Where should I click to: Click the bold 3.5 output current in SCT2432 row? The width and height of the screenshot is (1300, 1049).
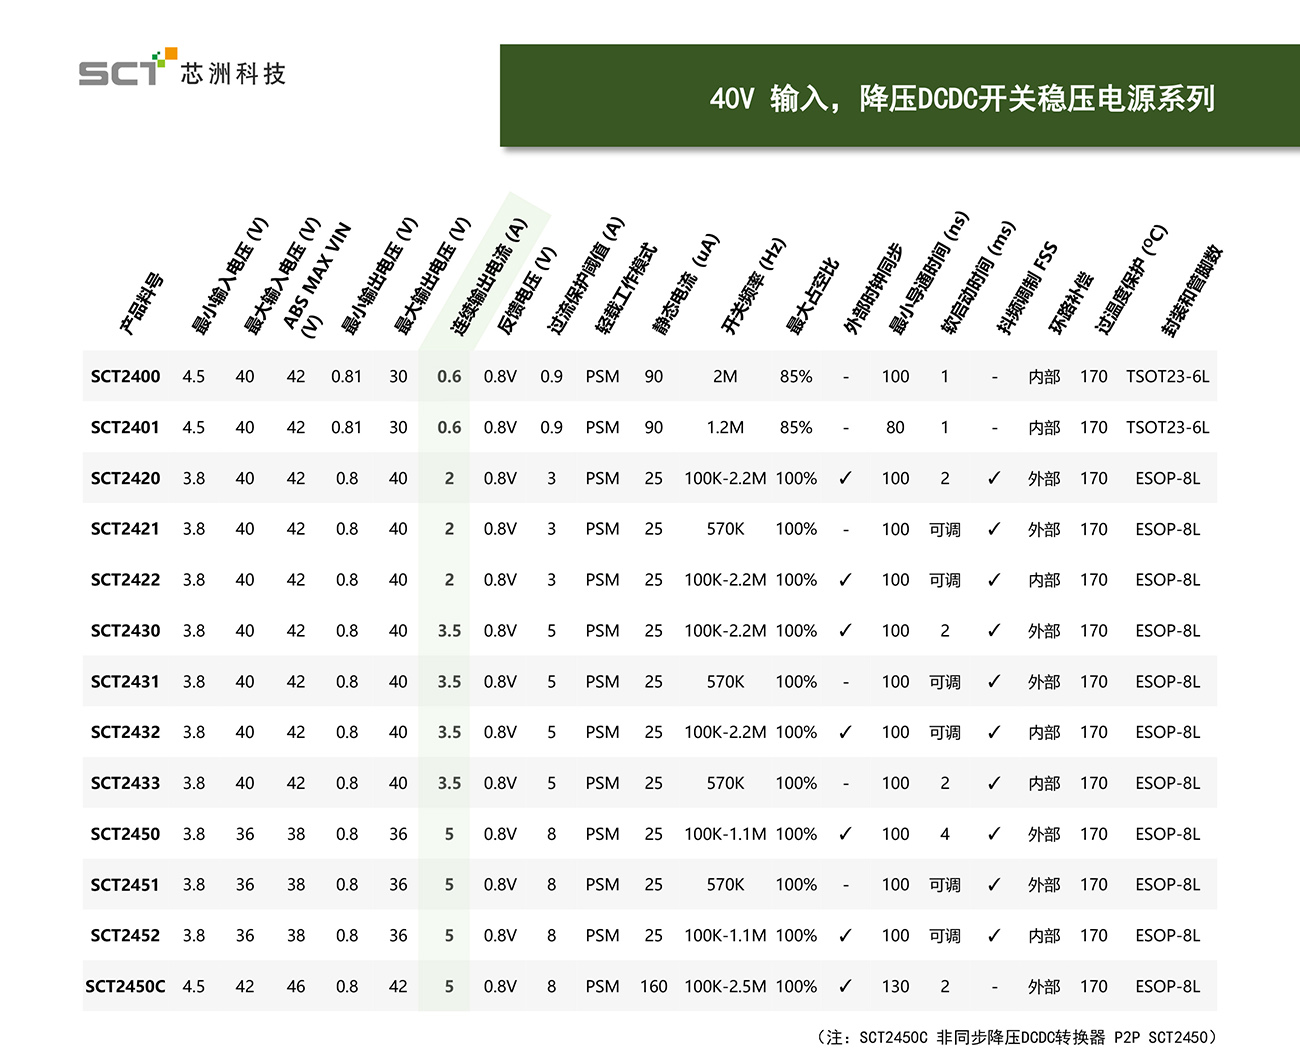click(449, 733)
